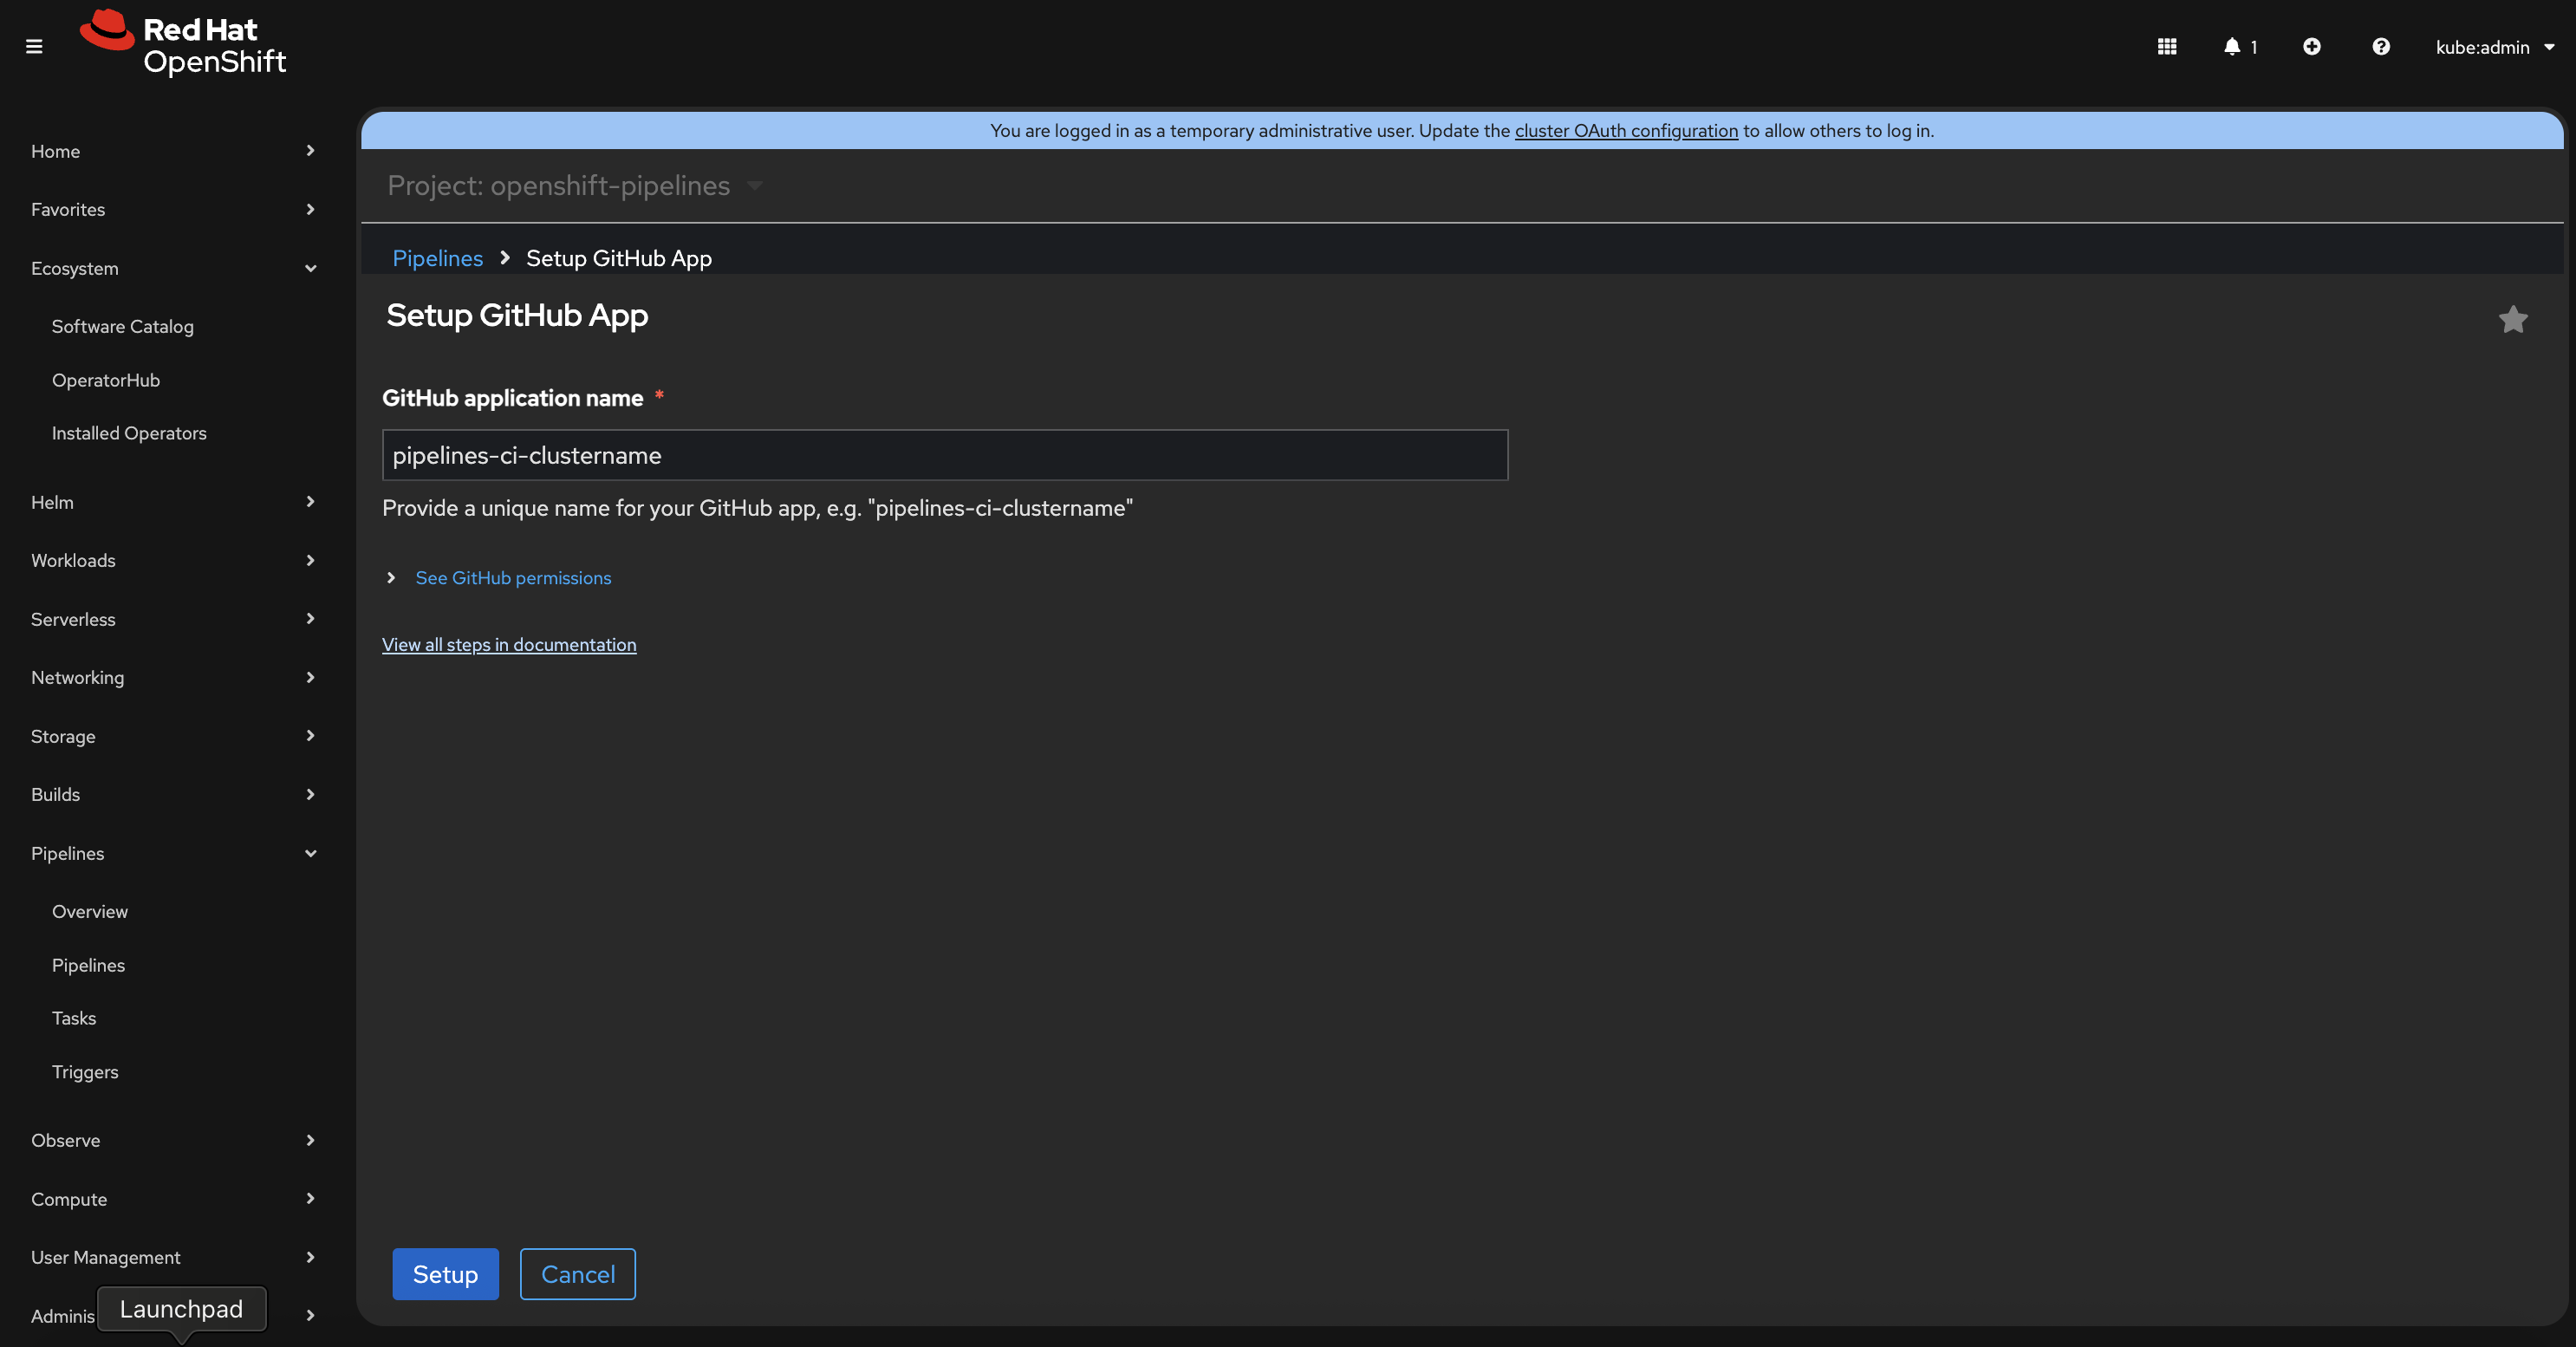
Task: Open the Project openshift-pipelines selector
Action: [x=574, y=186]
